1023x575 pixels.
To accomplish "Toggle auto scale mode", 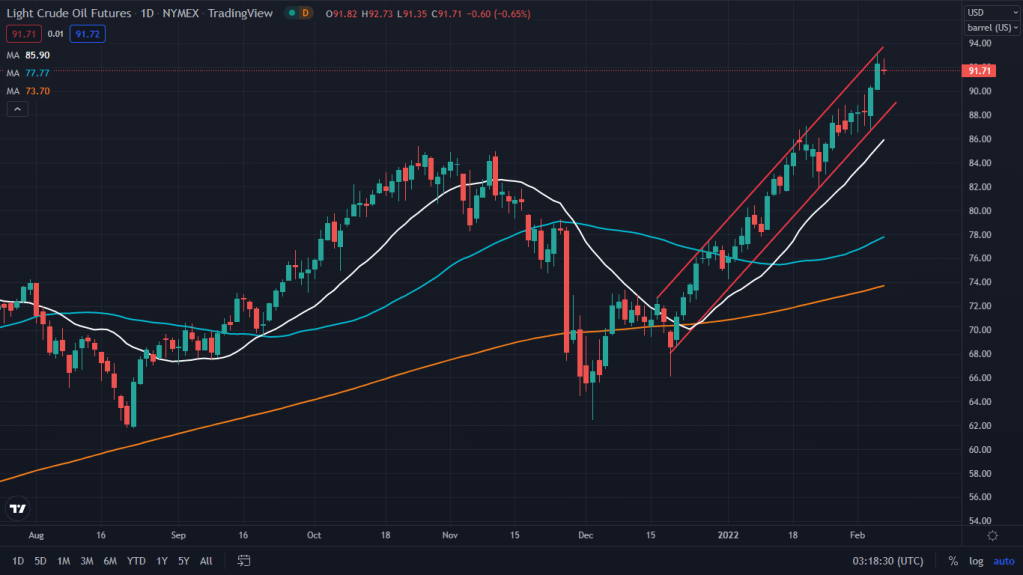I will pos(1002,561).
